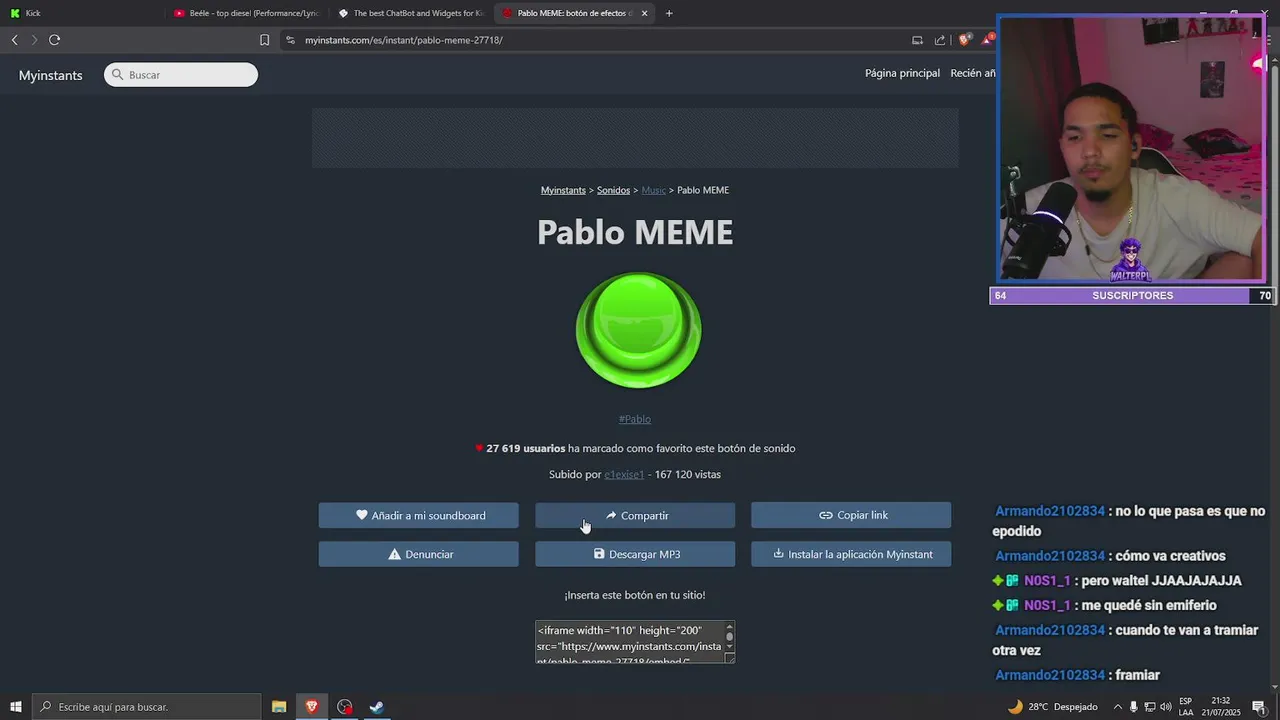Open uploader e1exise1 profile link
The image size is (1280, 720).
(624, 474)
